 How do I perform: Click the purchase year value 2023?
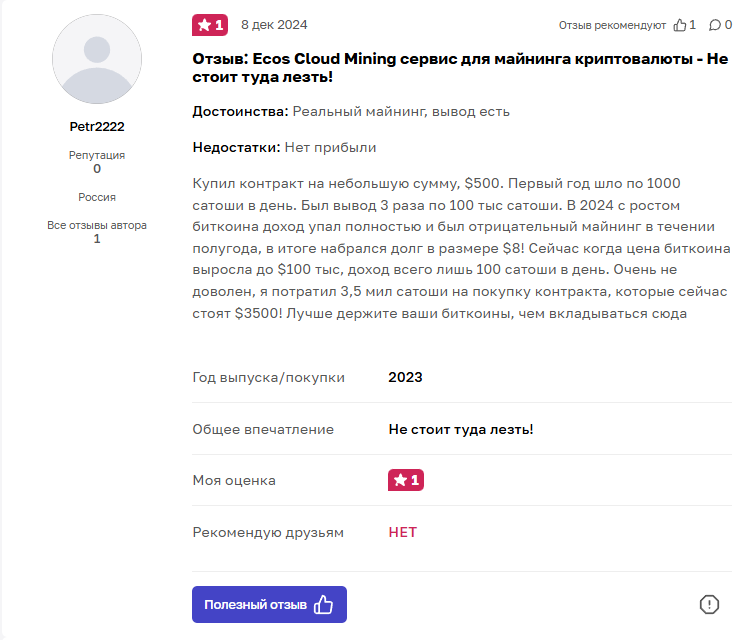(405, 377)
